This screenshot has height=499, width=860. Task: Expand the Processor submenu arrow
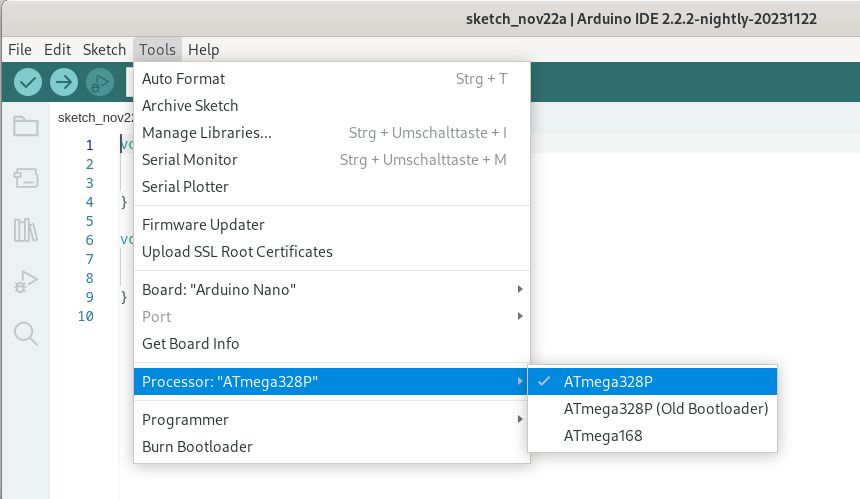pos(520,381)
